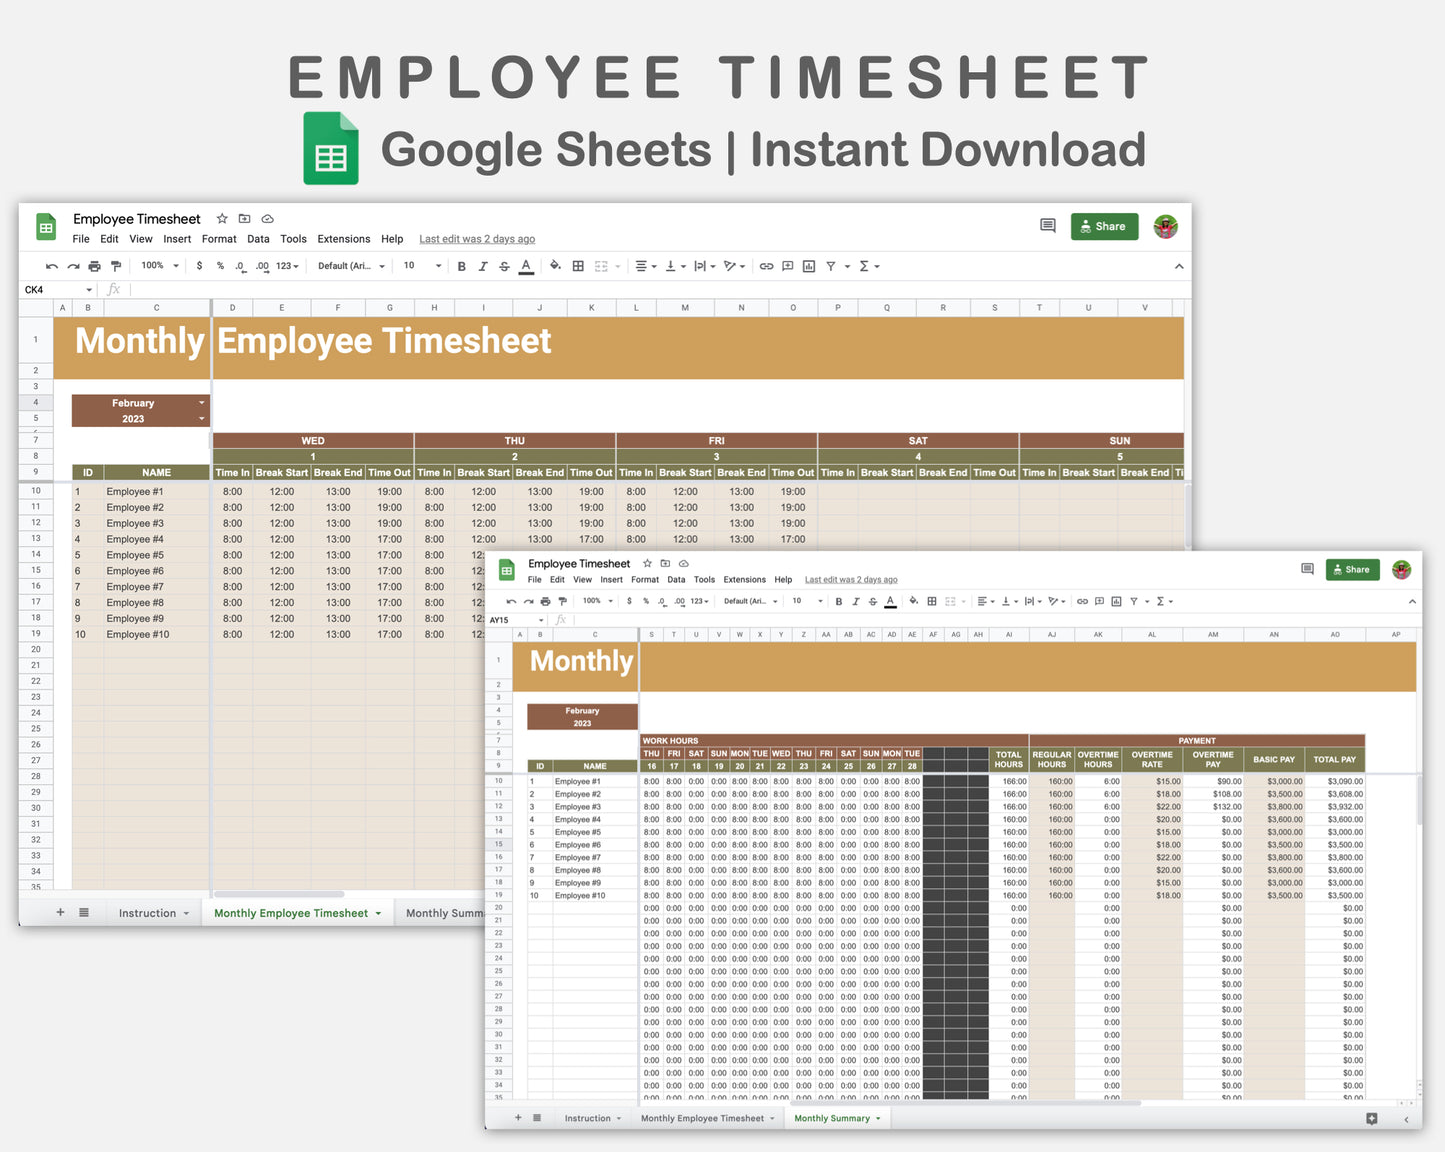1445x1152 pixels.
Task: Click the Create a filter icon
Action: tap(833, 265)
